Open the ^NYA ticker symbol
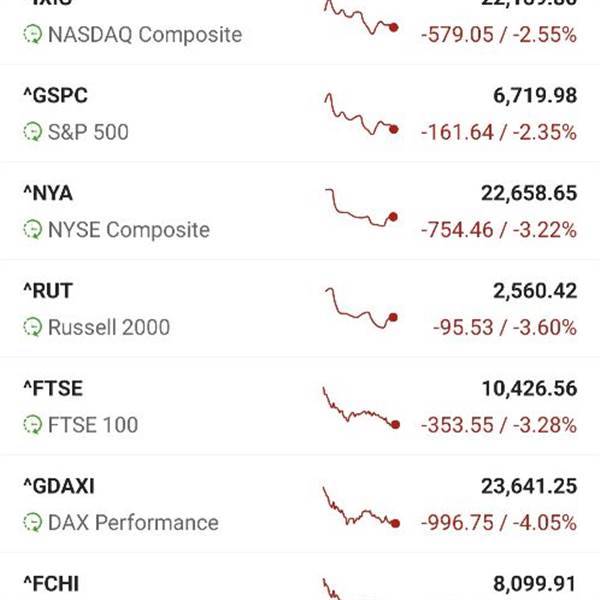 (x=48, y=193)
